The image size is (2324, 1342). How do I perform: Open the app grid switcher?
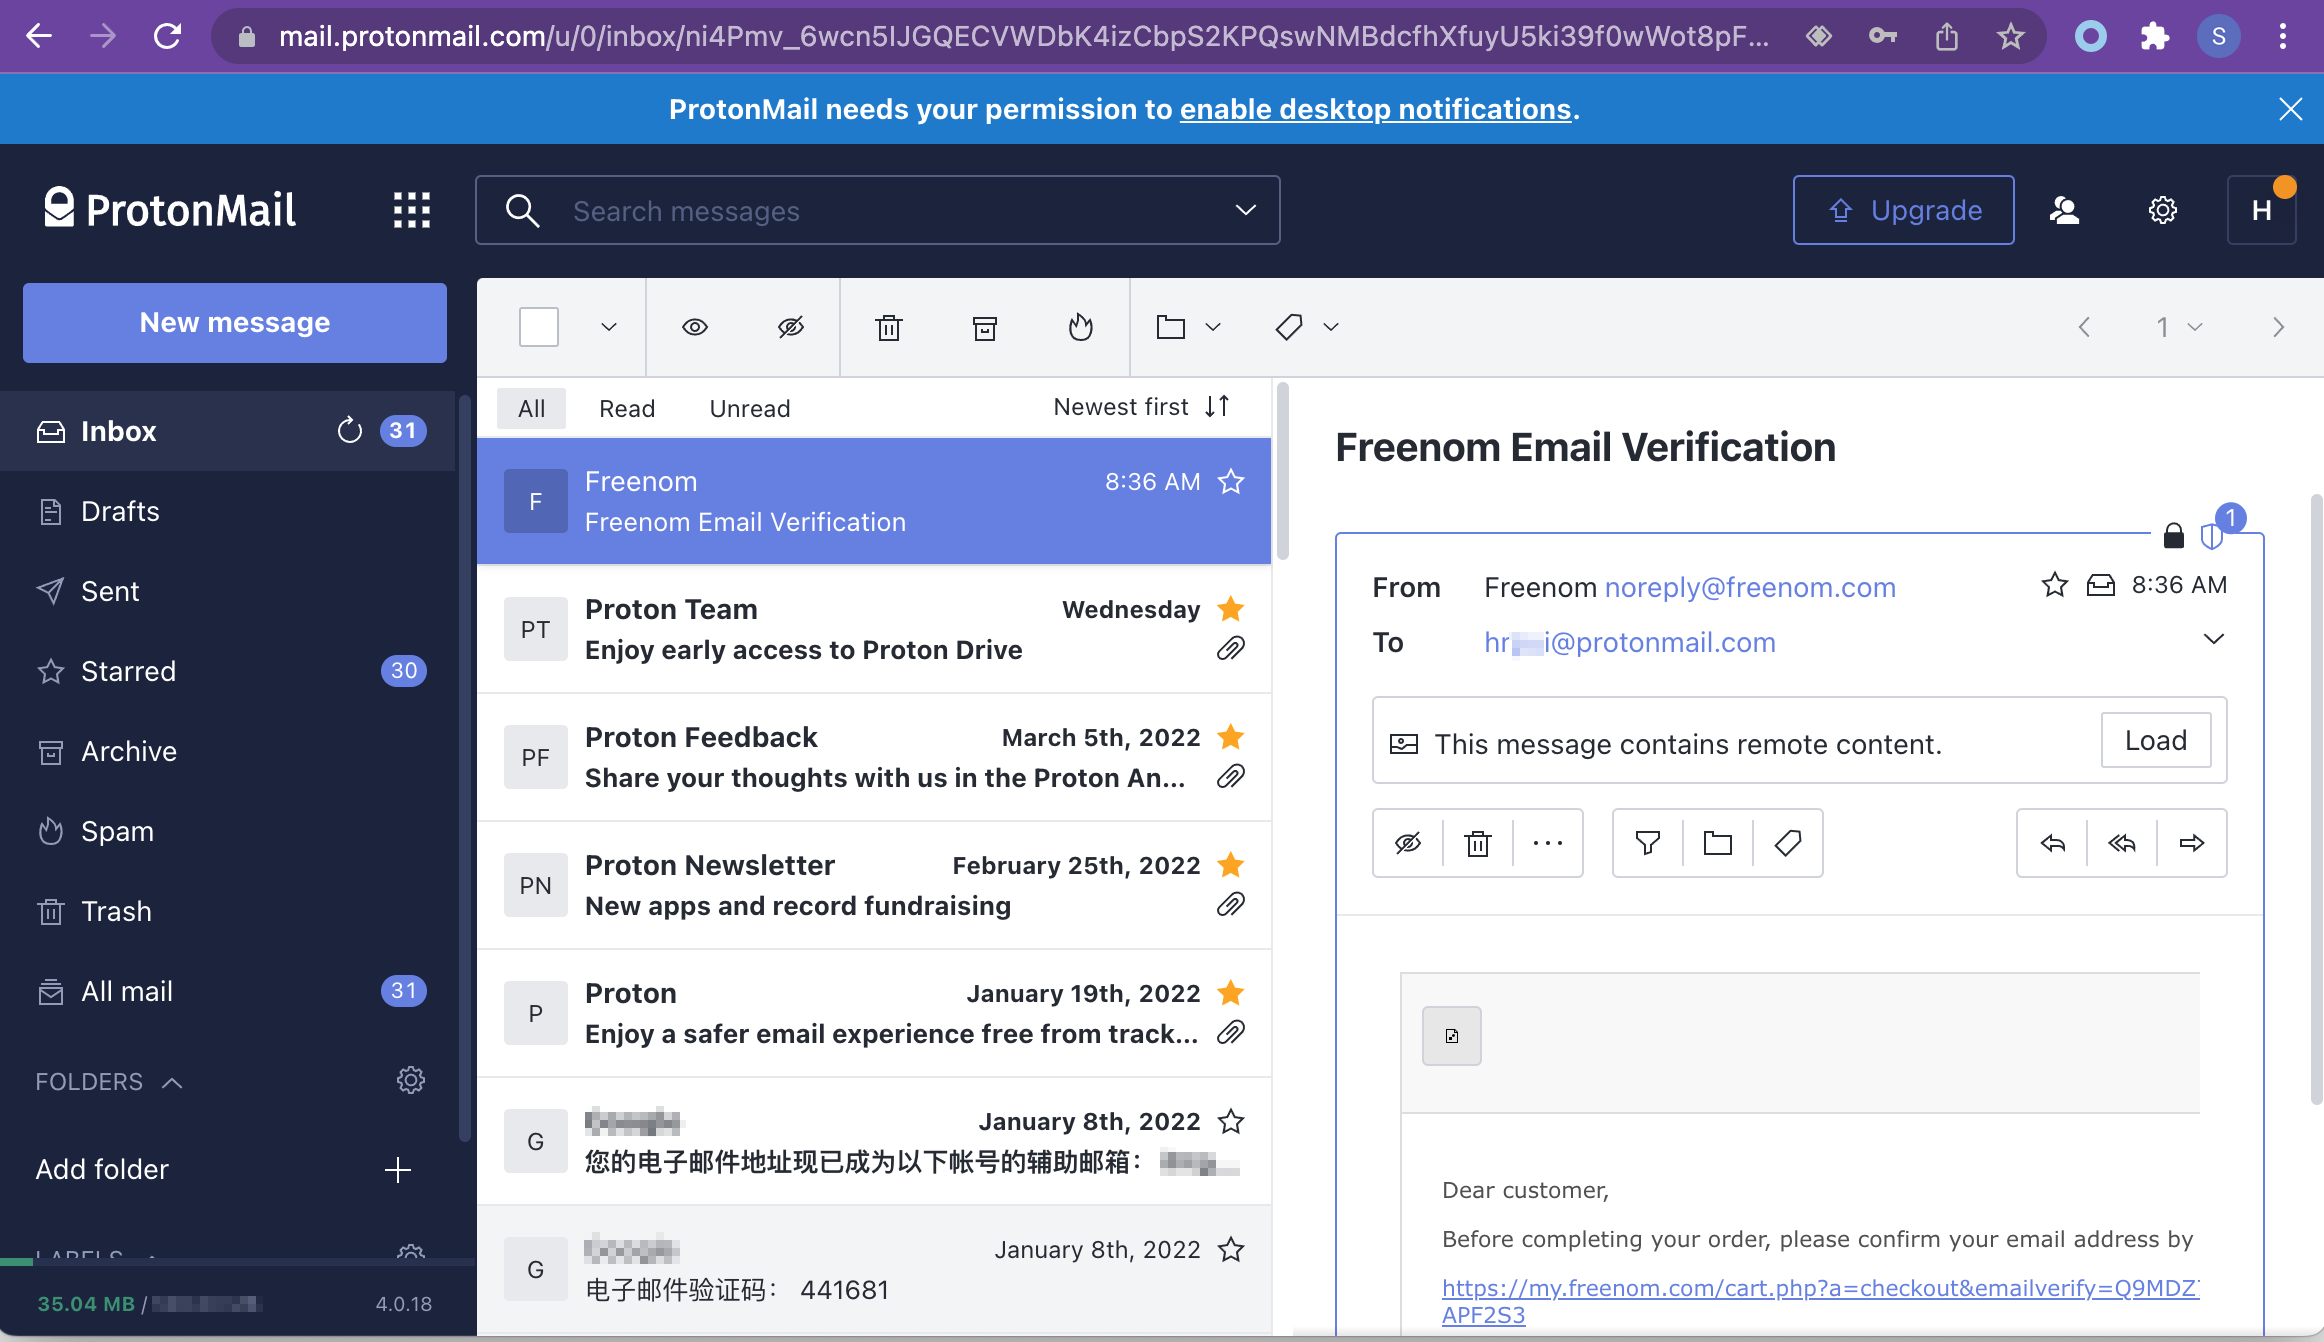pos(411,210)
